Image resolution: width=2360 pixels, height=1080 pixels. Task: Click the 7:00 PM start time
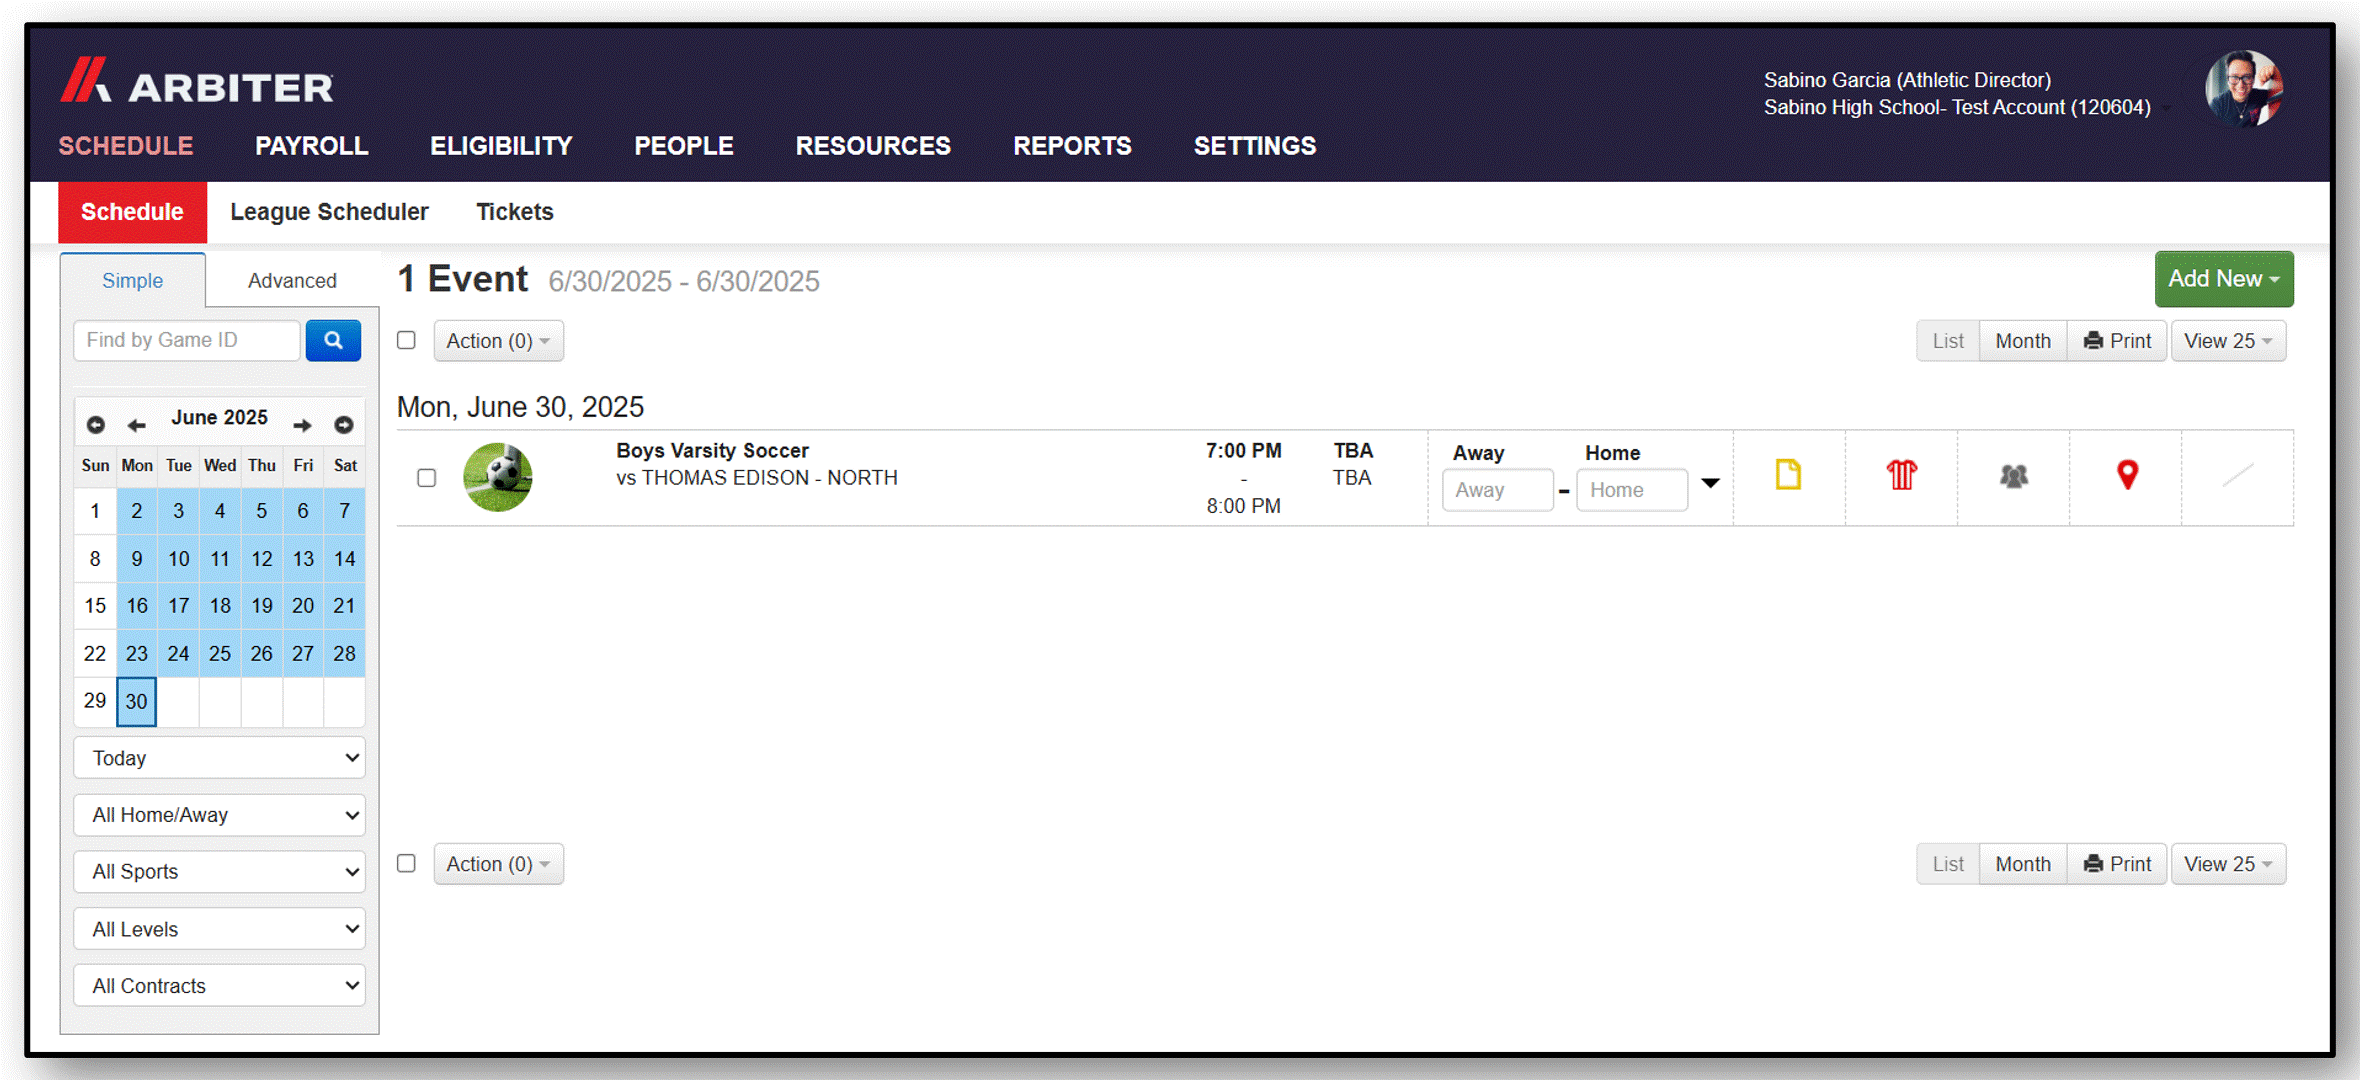click(x=1243, y=451)
